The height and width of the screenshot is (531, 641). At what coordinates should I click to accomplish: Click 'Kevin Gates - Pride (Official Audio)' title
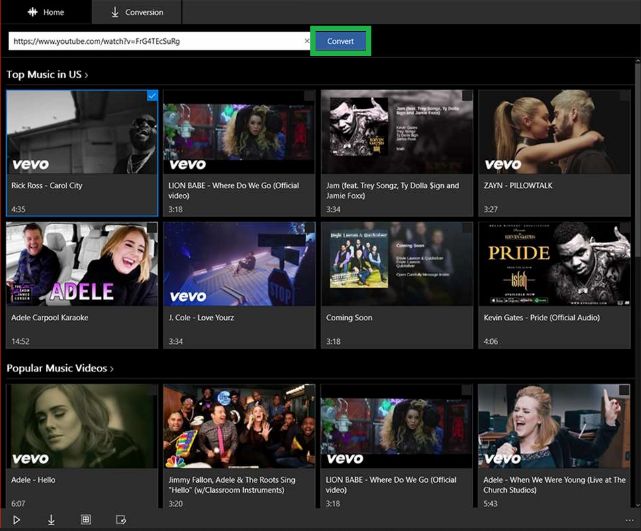tap(542, 317)
